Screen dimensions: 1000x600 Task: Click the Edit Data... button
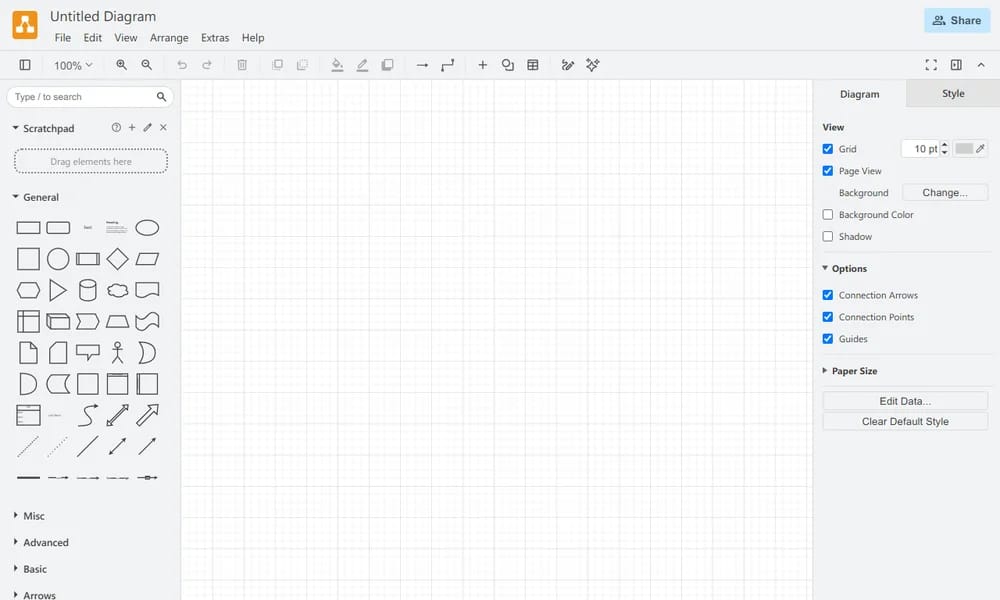point(905,401)
